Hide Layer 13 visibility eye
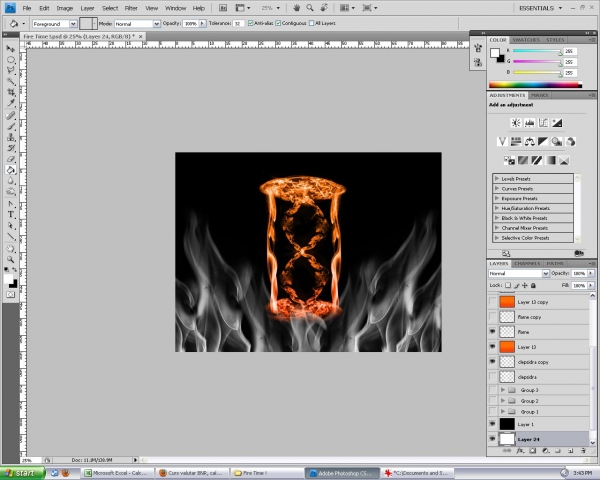 point(492,346)
